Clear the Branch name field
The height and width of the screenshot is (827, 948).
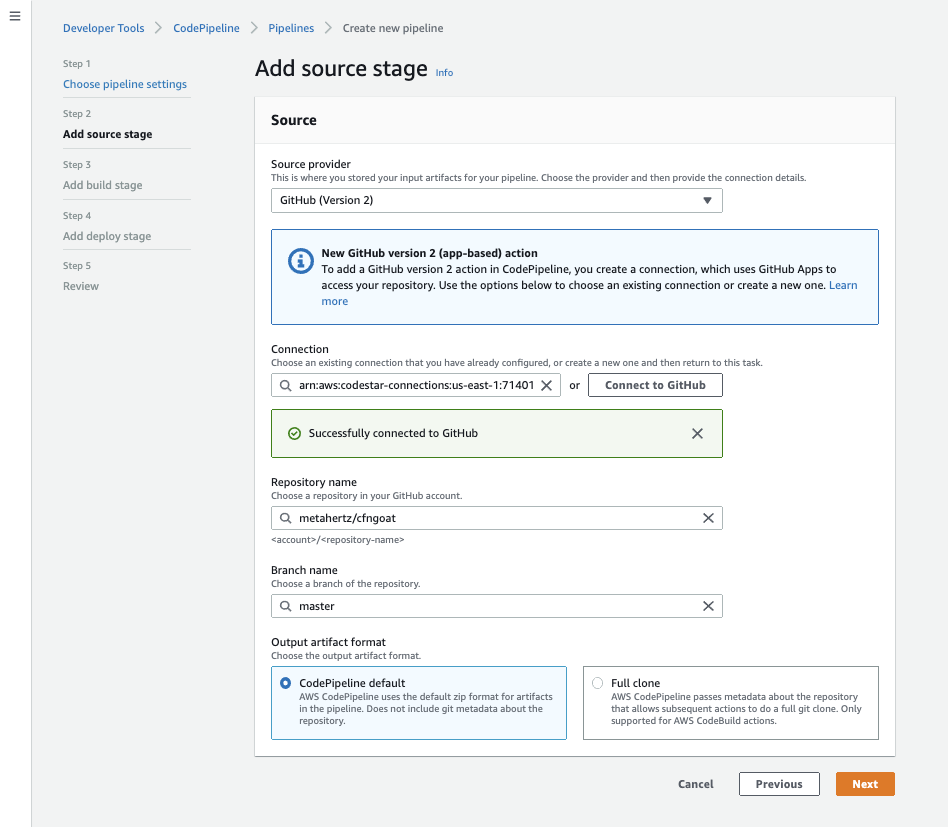[708, 606]
